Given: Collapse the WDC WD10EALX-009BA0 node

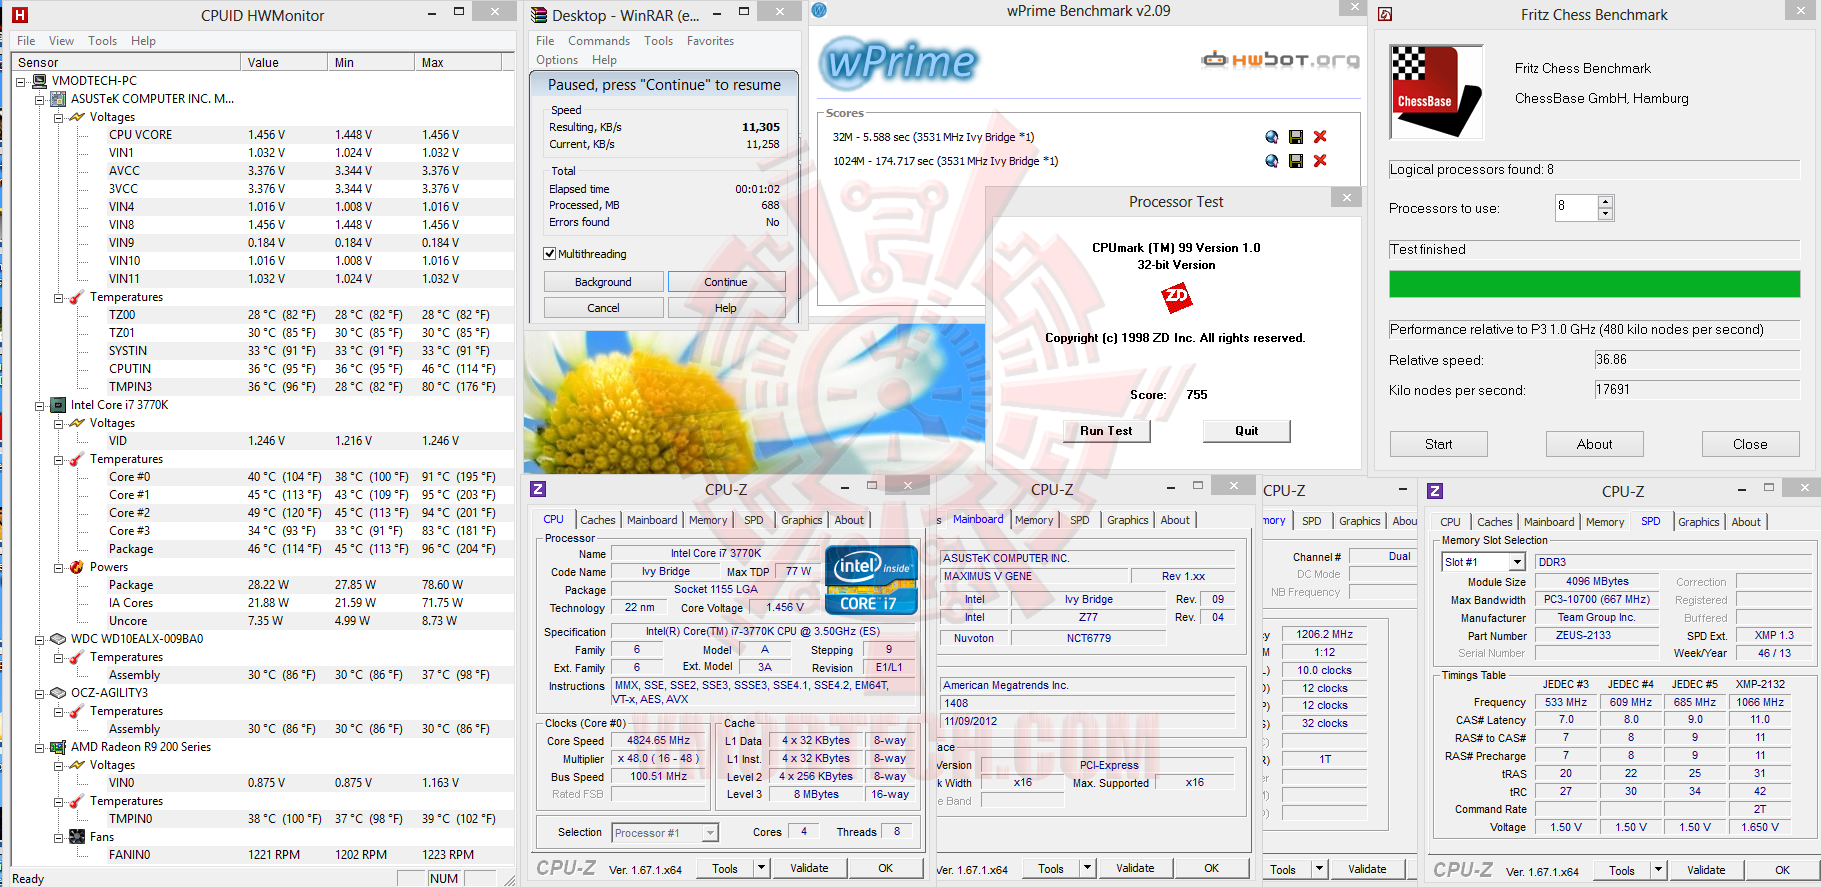Looking at the screenshot, I should (x=39, y=639).
